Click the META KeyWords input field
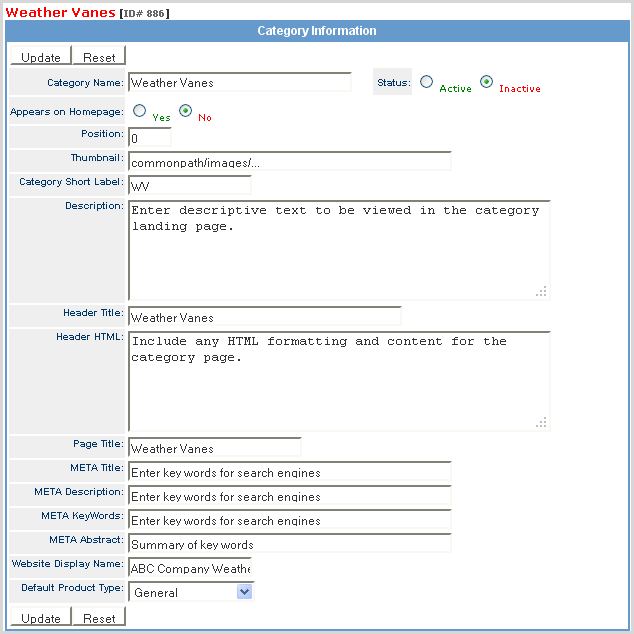The height and width of the screenshot is (634, 634). point(289,520)
